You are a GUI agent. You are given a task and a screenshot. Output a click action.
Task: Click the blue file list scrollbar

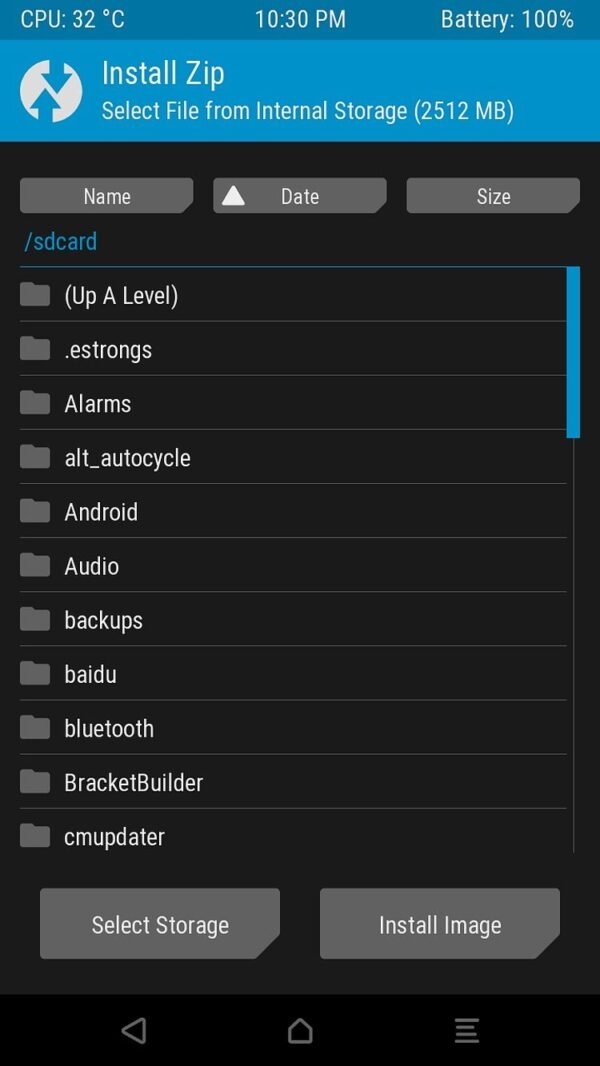[573, 352]
